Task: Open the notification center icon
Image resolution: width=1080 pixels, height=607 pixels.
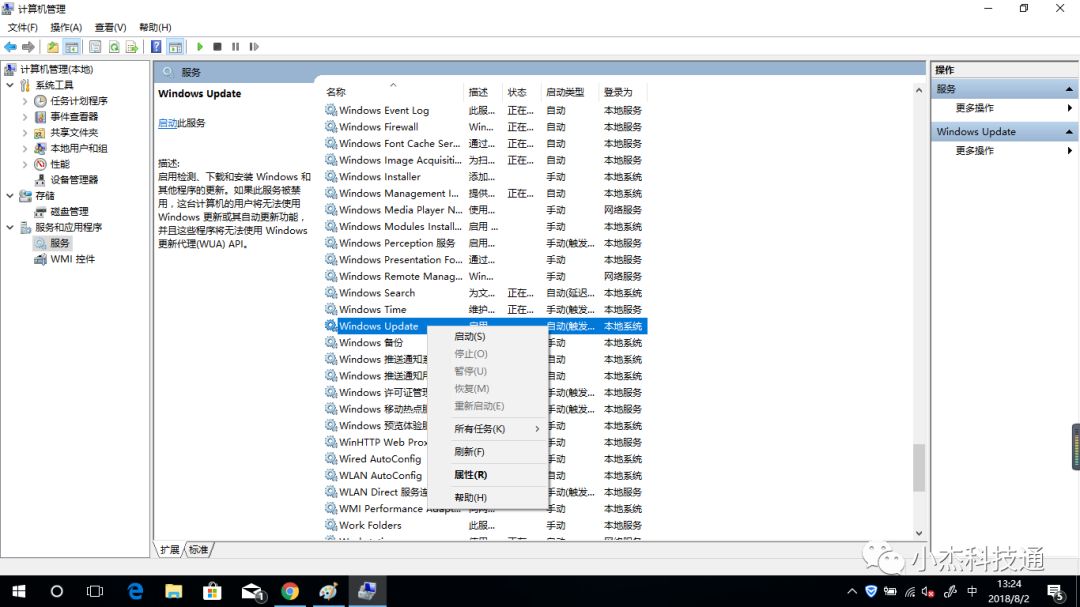Action: point(1055,591)
